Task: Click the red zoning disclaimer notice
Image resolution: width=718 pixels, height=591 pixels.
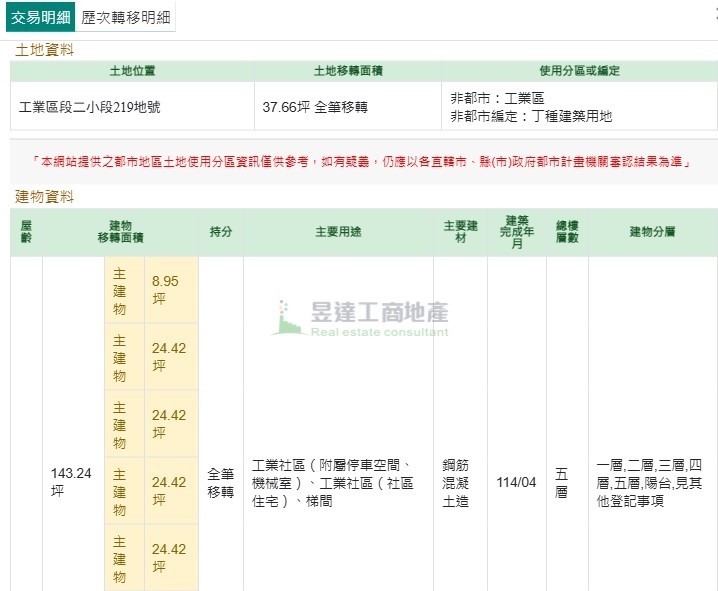Action: (359, 161)
